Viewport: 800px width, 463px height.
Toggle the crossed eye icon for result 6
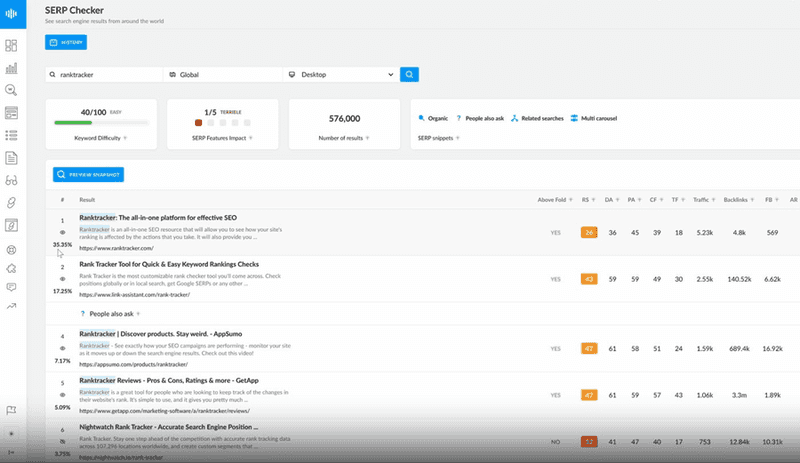[x=63, y=441]
